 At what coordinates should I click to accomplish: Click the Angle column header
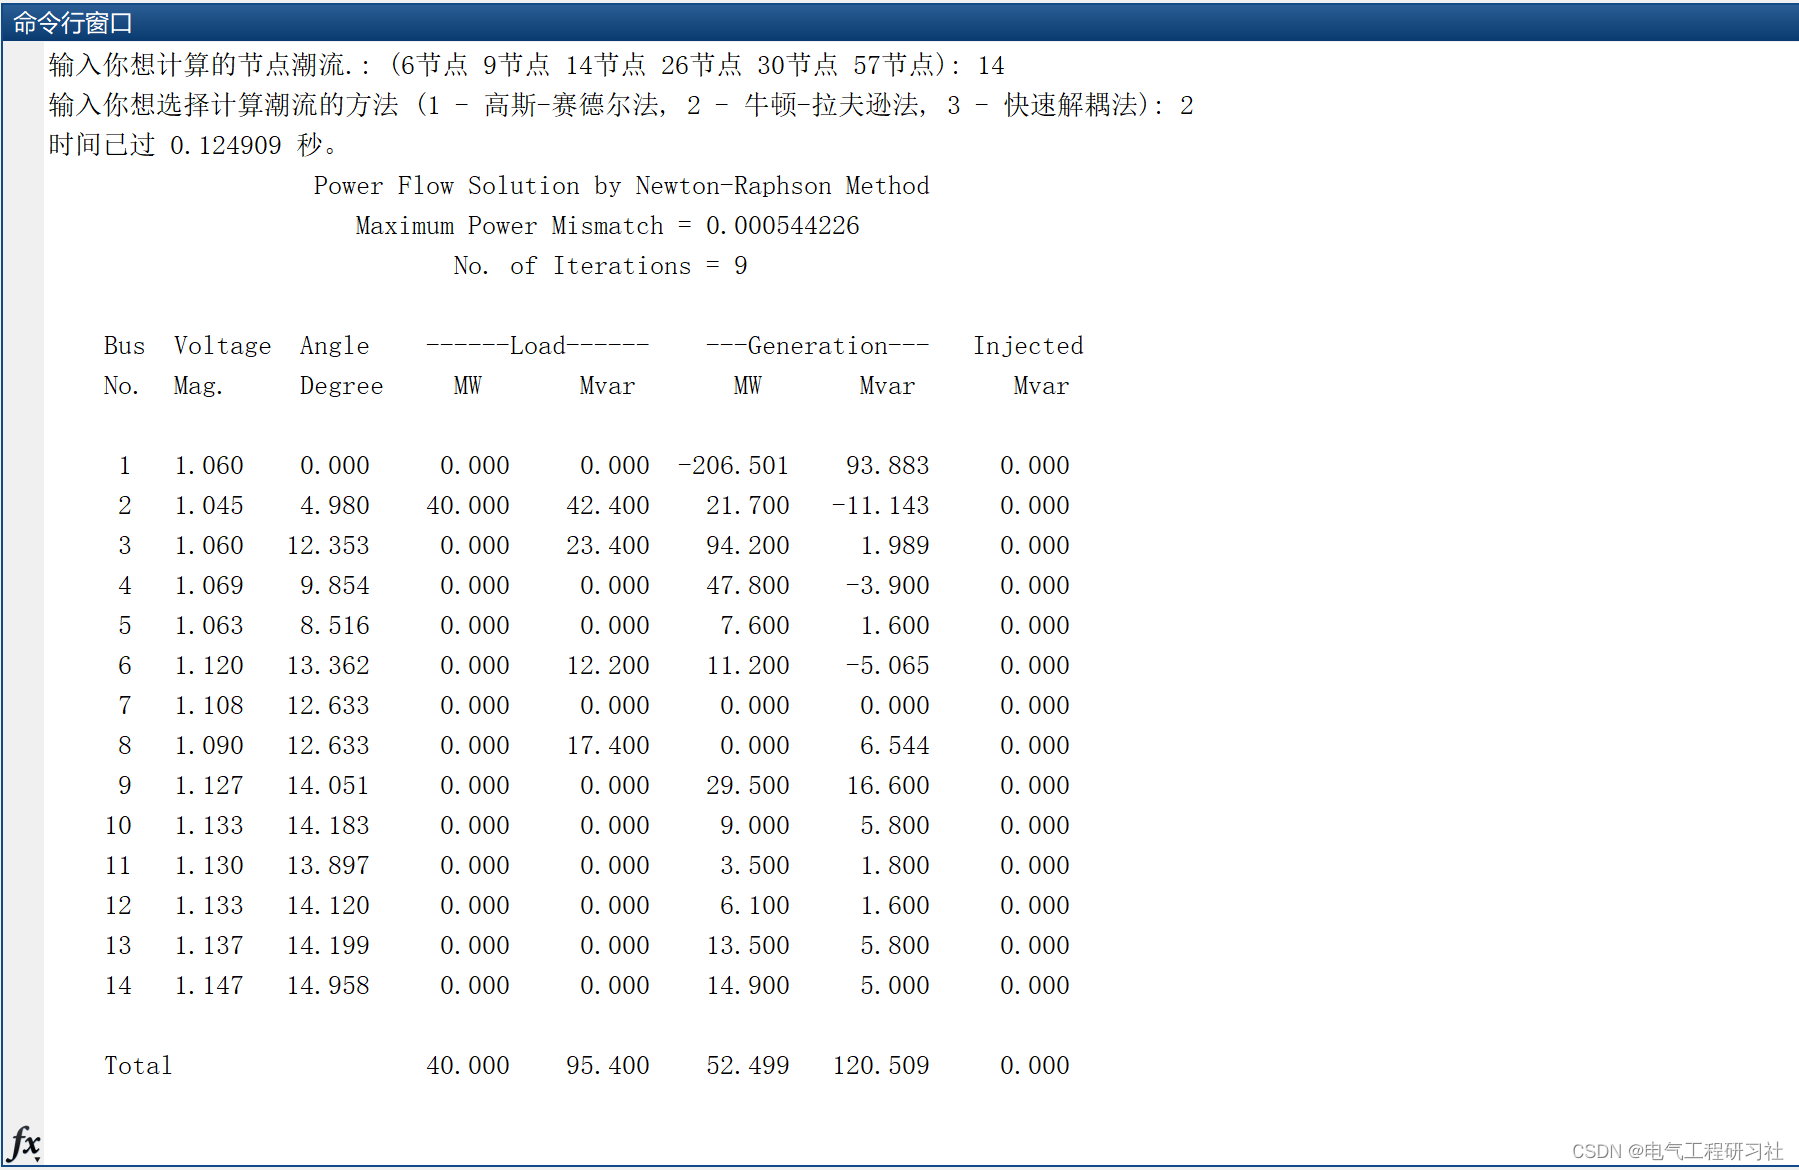tap(334, 346)
